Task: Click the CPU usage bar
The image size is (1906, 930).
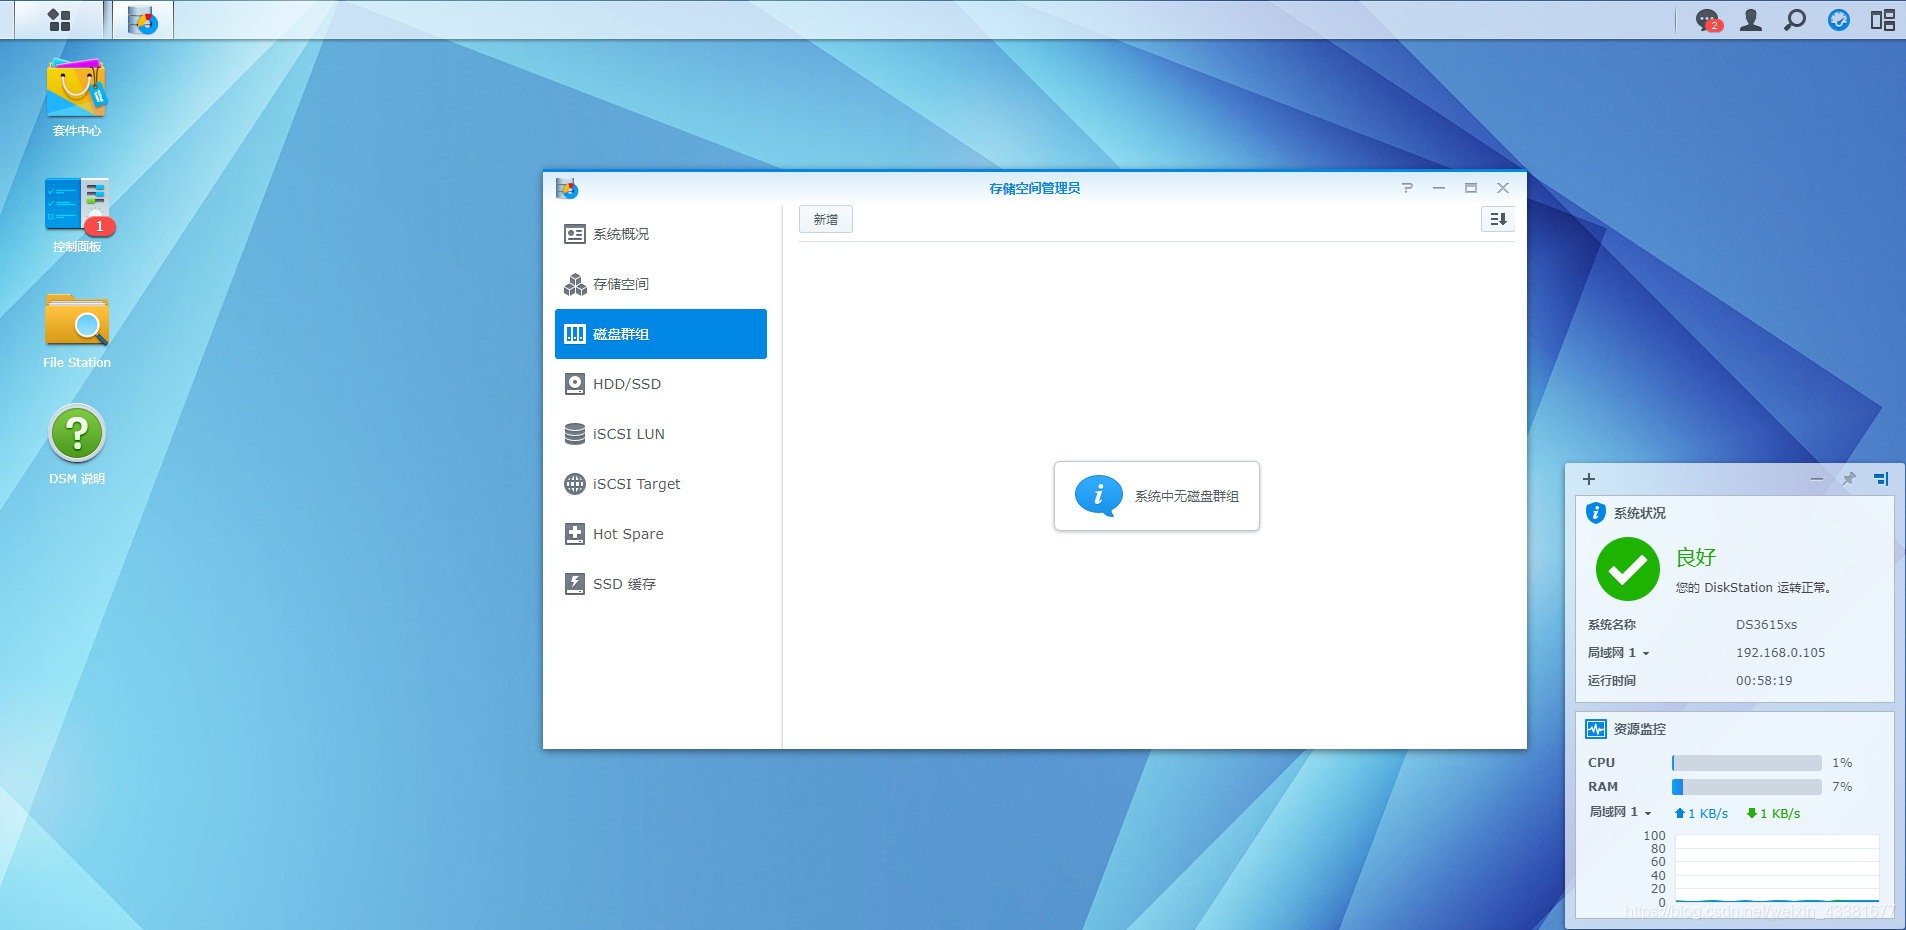Action: [1746, 763]
